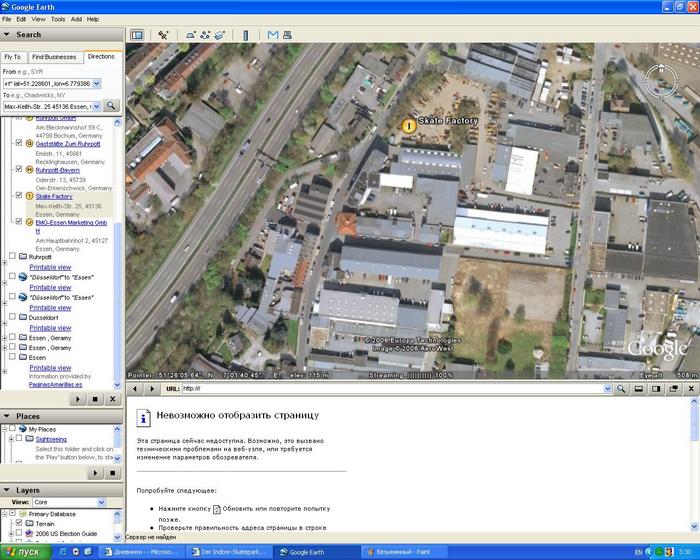Stop the Places panel tour
This screenshot has width=700, height=560.
click(112, 473)
